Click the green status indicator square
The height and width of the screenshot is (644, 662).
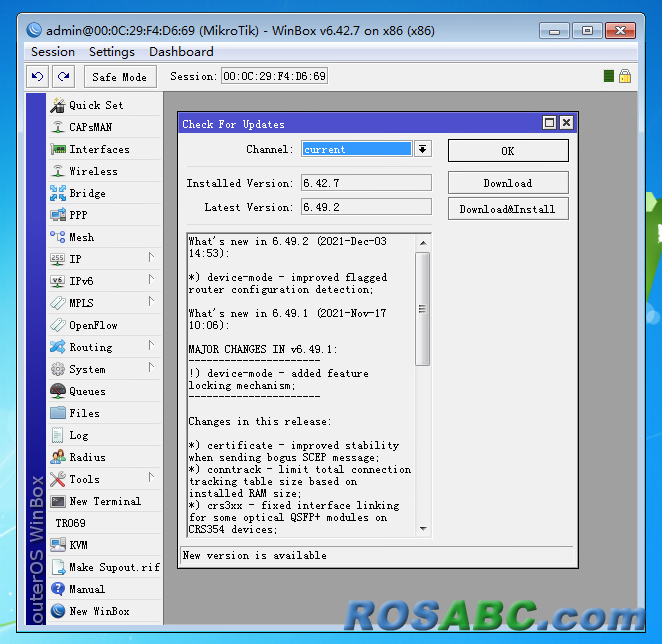609,76
